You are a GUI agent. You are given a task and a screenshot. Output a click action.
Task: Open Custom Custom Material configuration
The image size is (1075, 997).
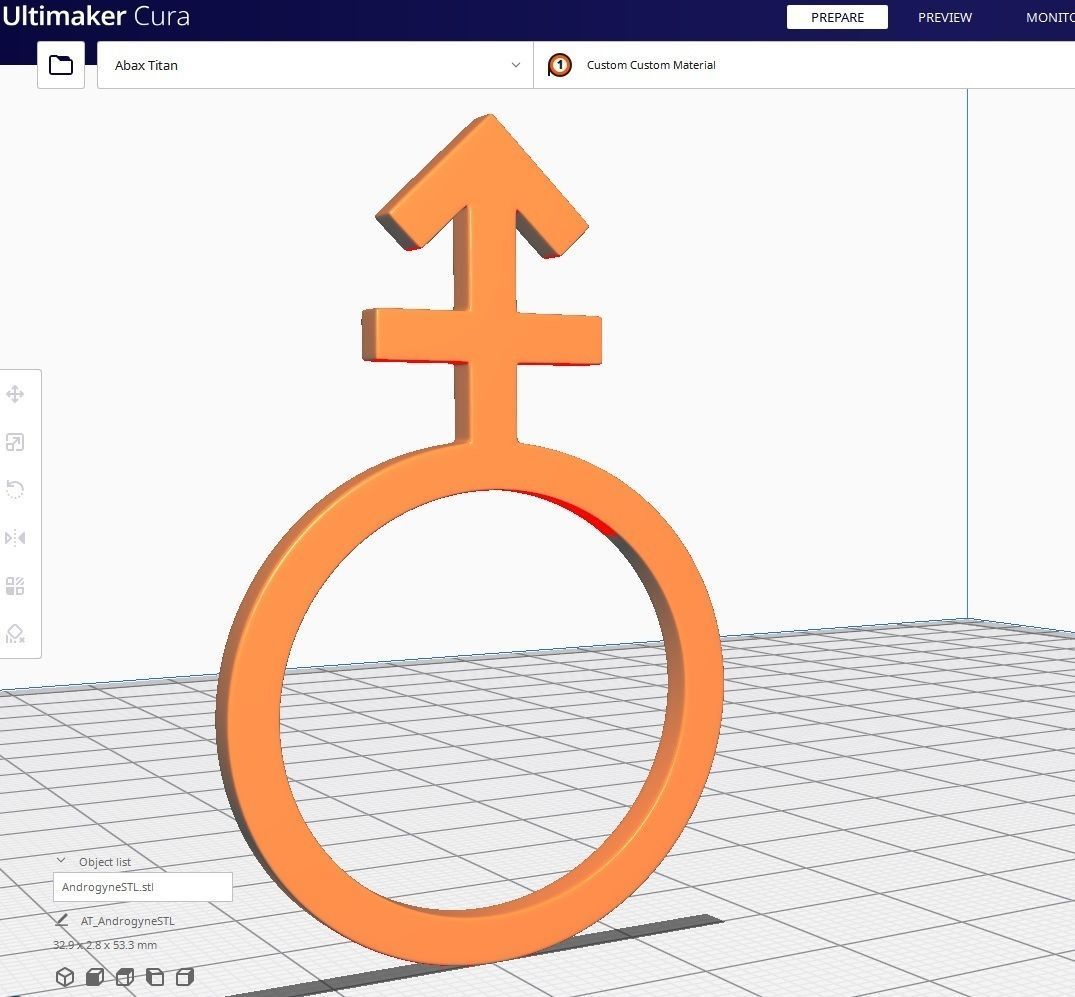click(804, 65)
